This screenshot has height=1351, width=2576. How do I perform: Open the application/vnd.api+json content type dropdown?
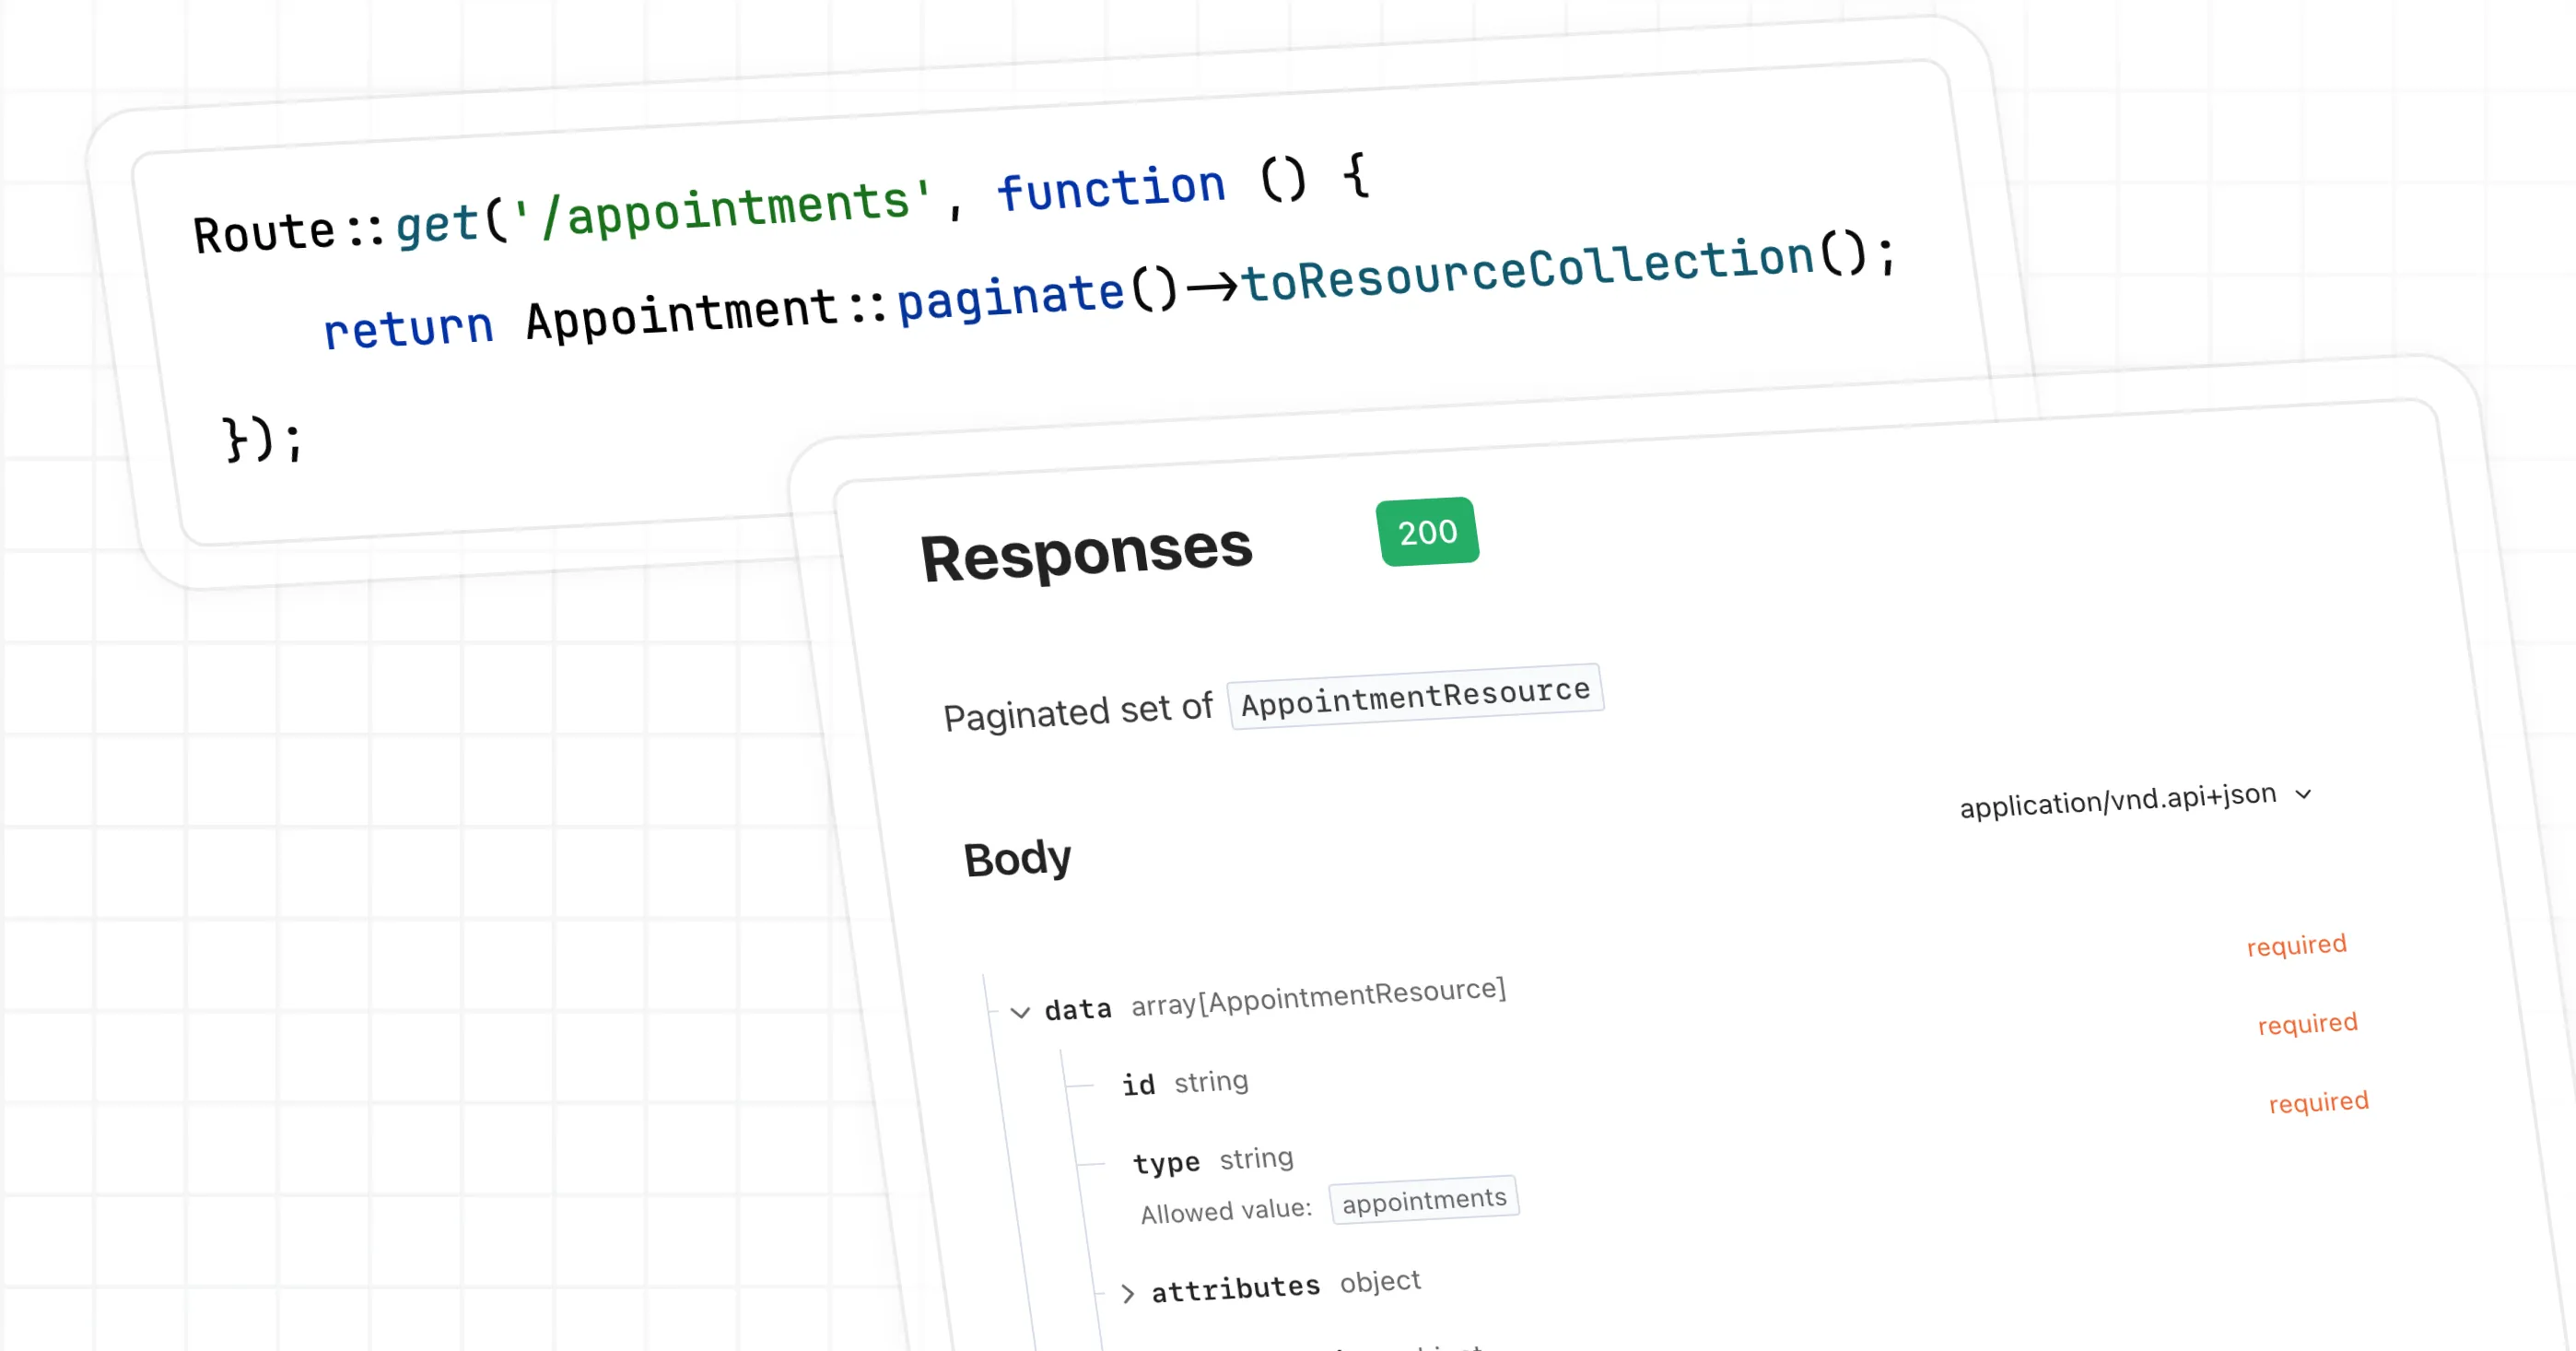tap(2117, 800)
